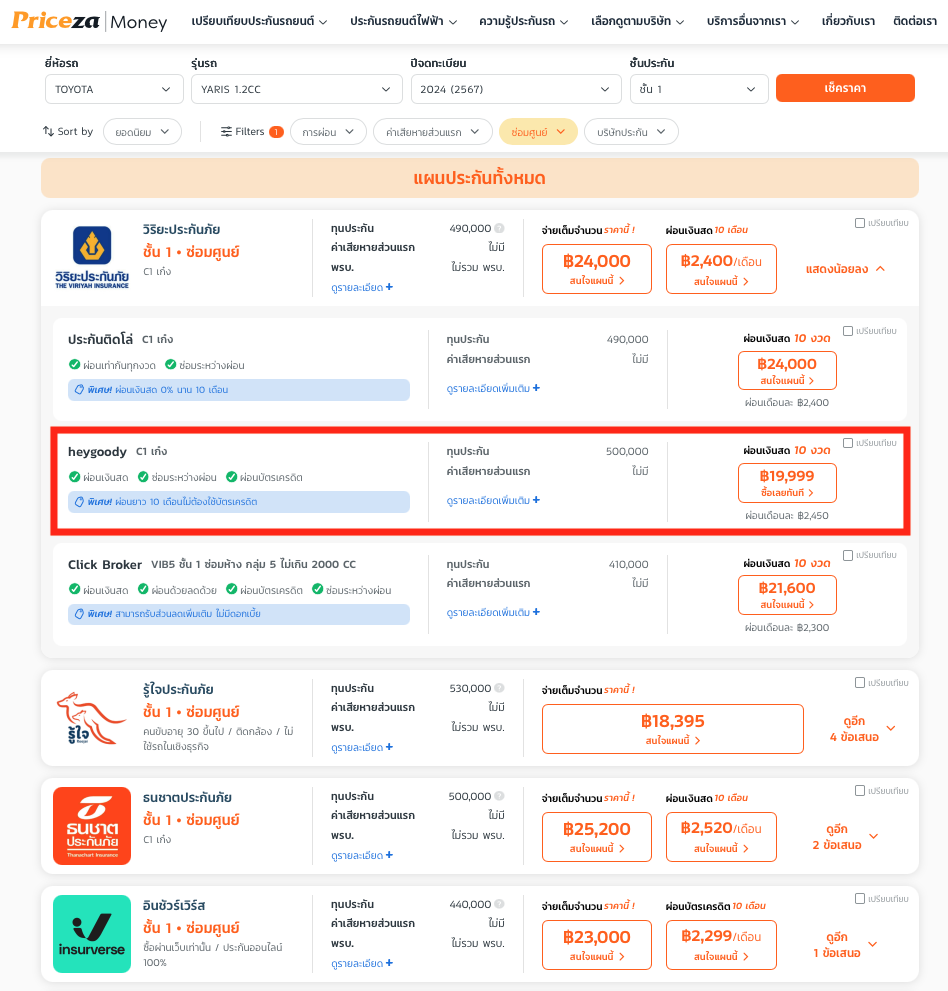Click the orange เช็คราคา button
Screen dimensions: 948x991
(845, 88)
